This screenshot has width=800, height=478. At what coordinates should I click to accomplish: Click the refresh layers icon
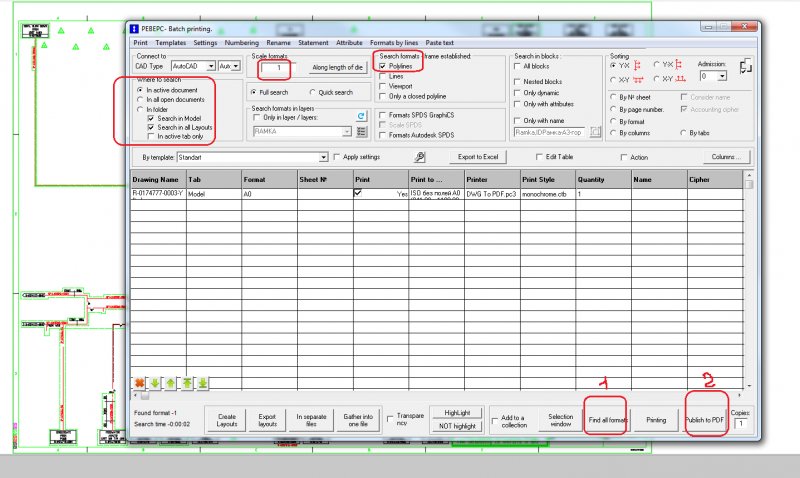click(x=361, y=116)
